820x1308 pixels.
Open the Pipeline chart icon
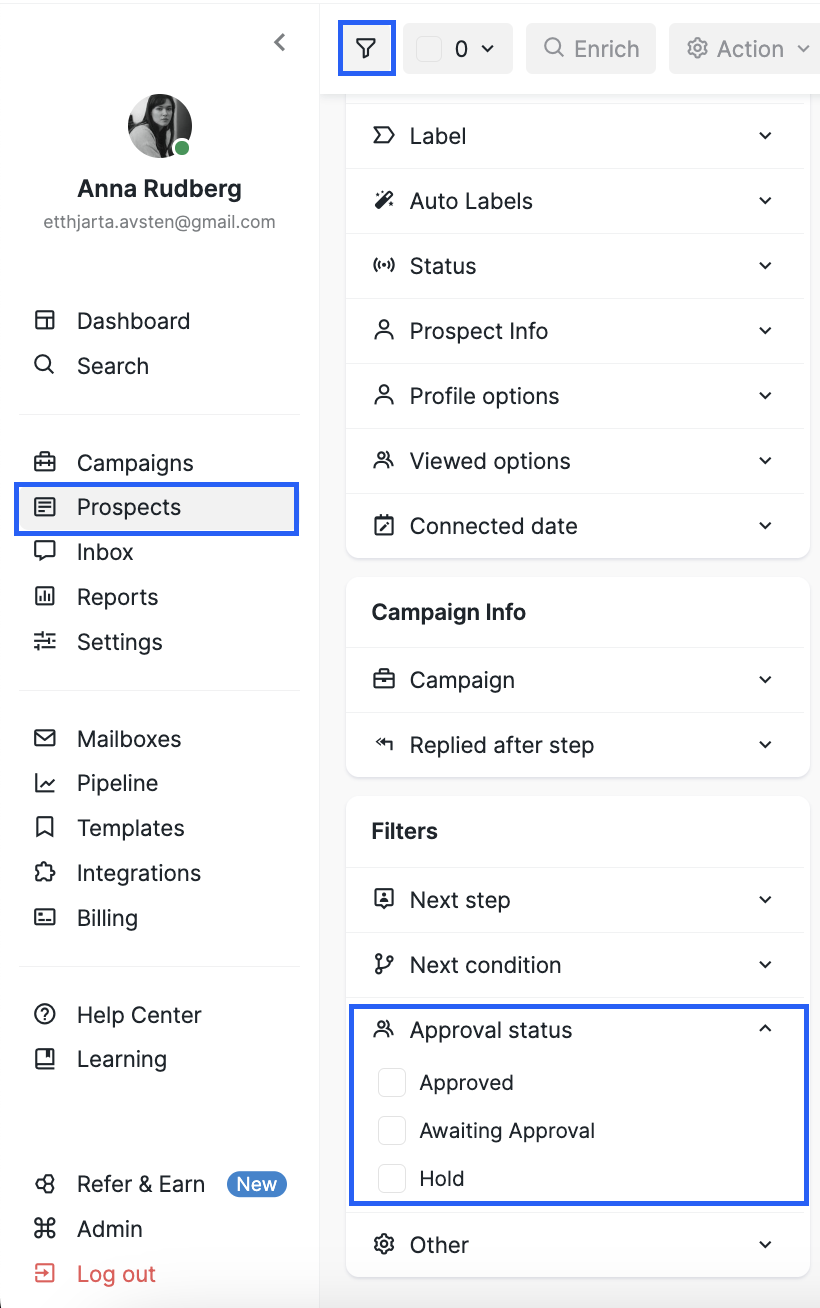pyautogui.click(x=45, y=783)
